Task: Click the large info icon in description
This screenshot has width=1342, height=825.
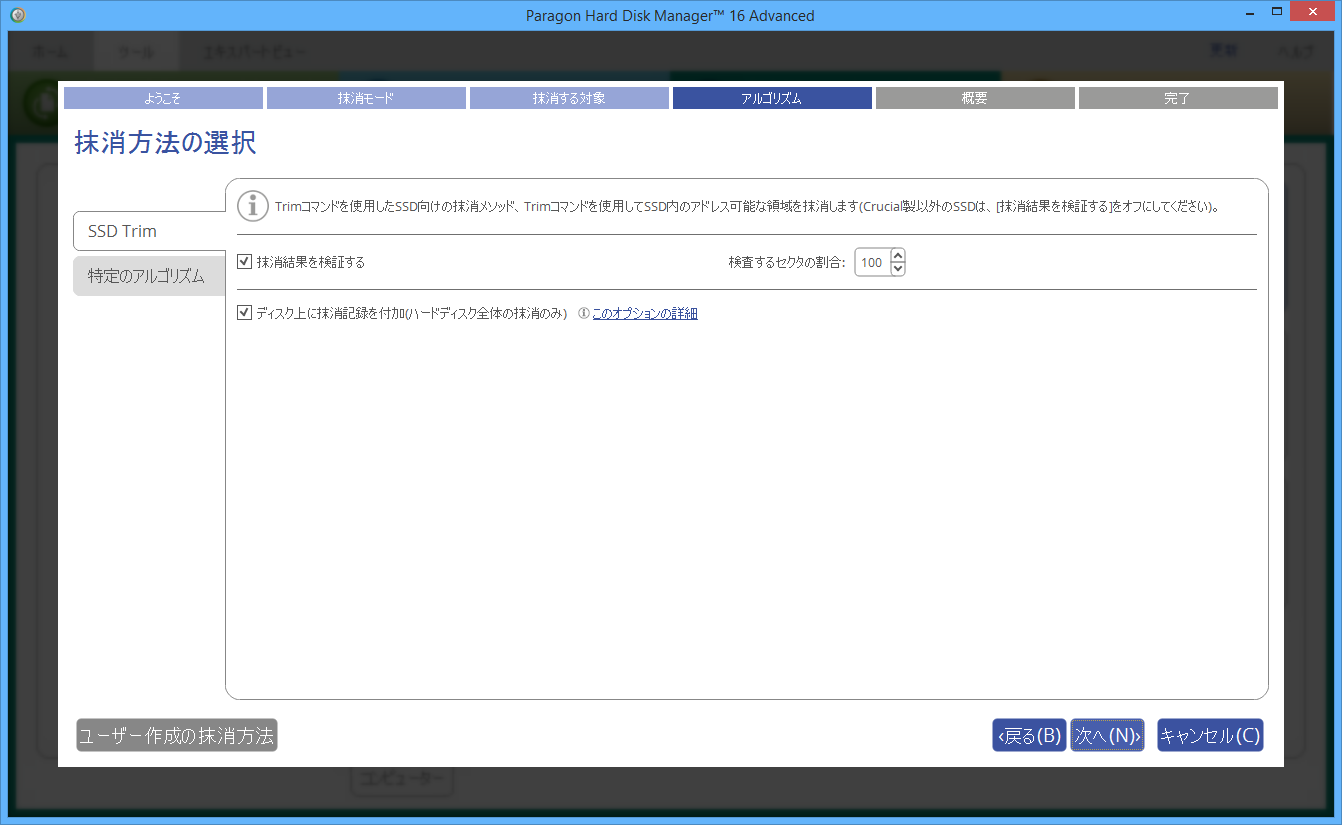Action: tap(252, 206)
